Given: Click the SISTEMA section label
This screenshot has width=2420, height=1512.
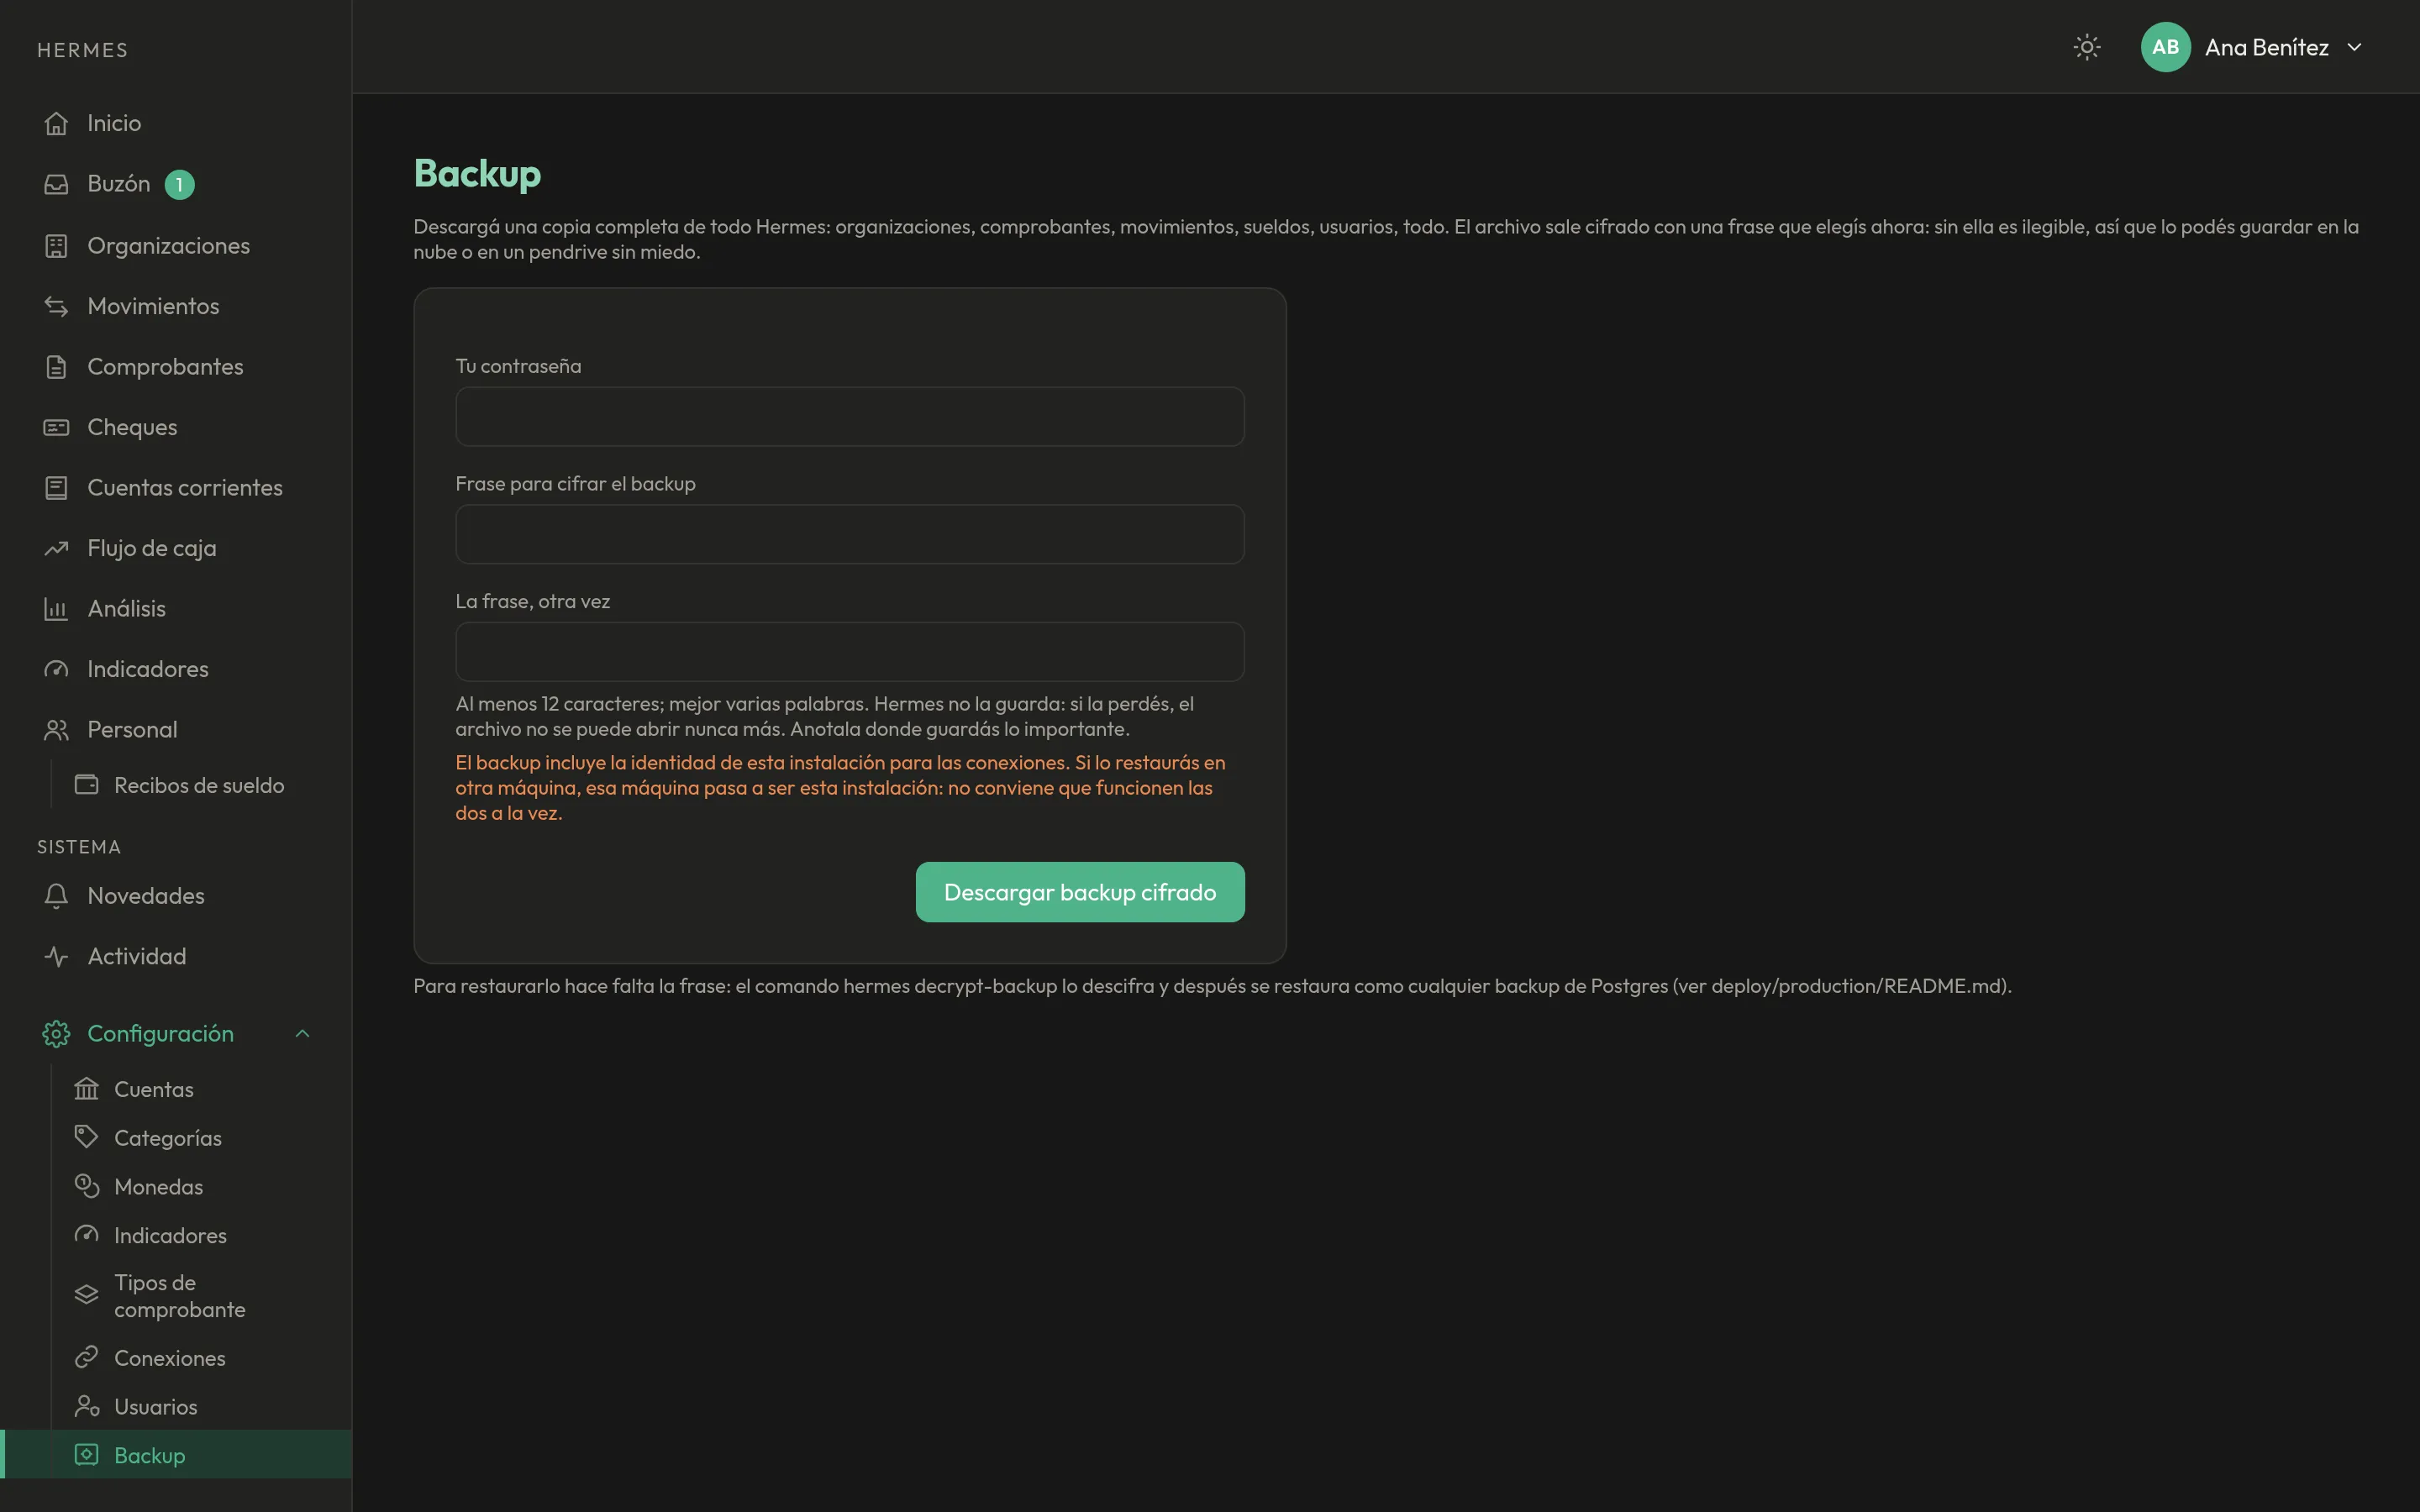Looking at the screenshot, I should tap(79, 847).
